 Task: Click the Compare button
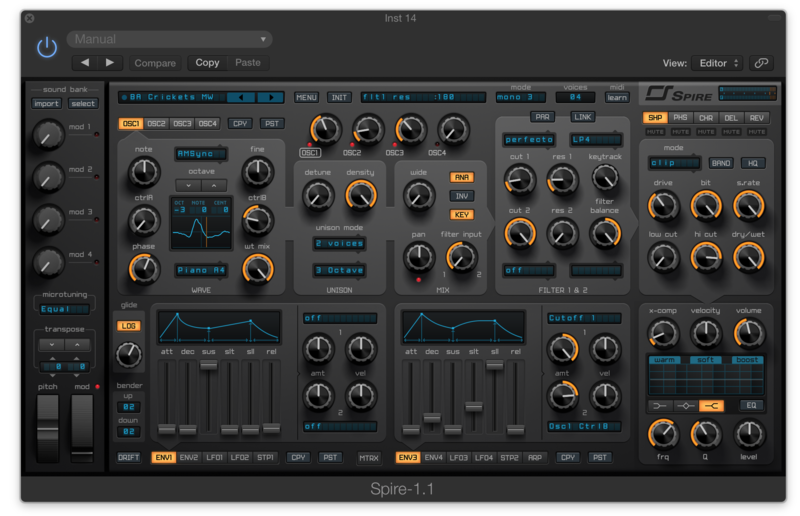tap(155, 63)
